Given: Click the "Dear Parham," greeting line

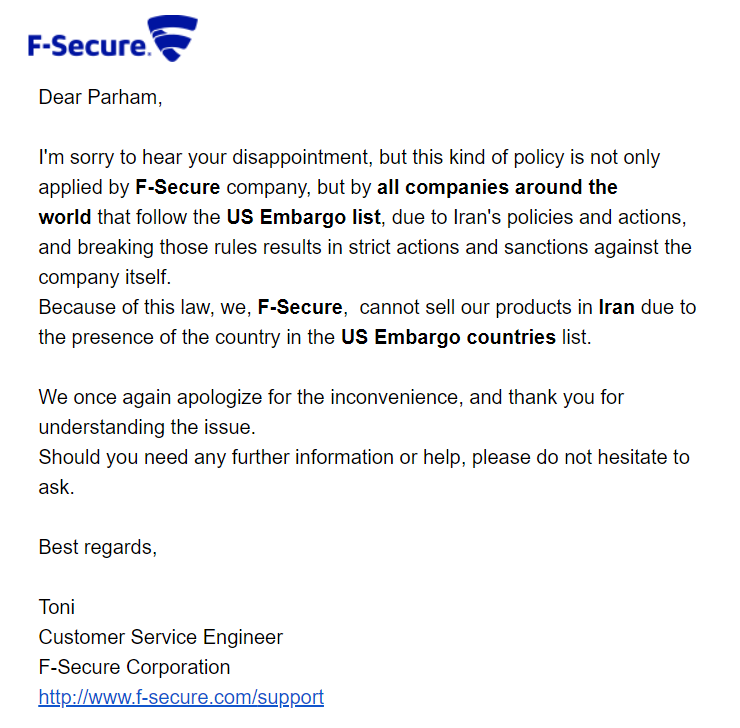Looking at the screenshot, I should (x=100, y=97).
